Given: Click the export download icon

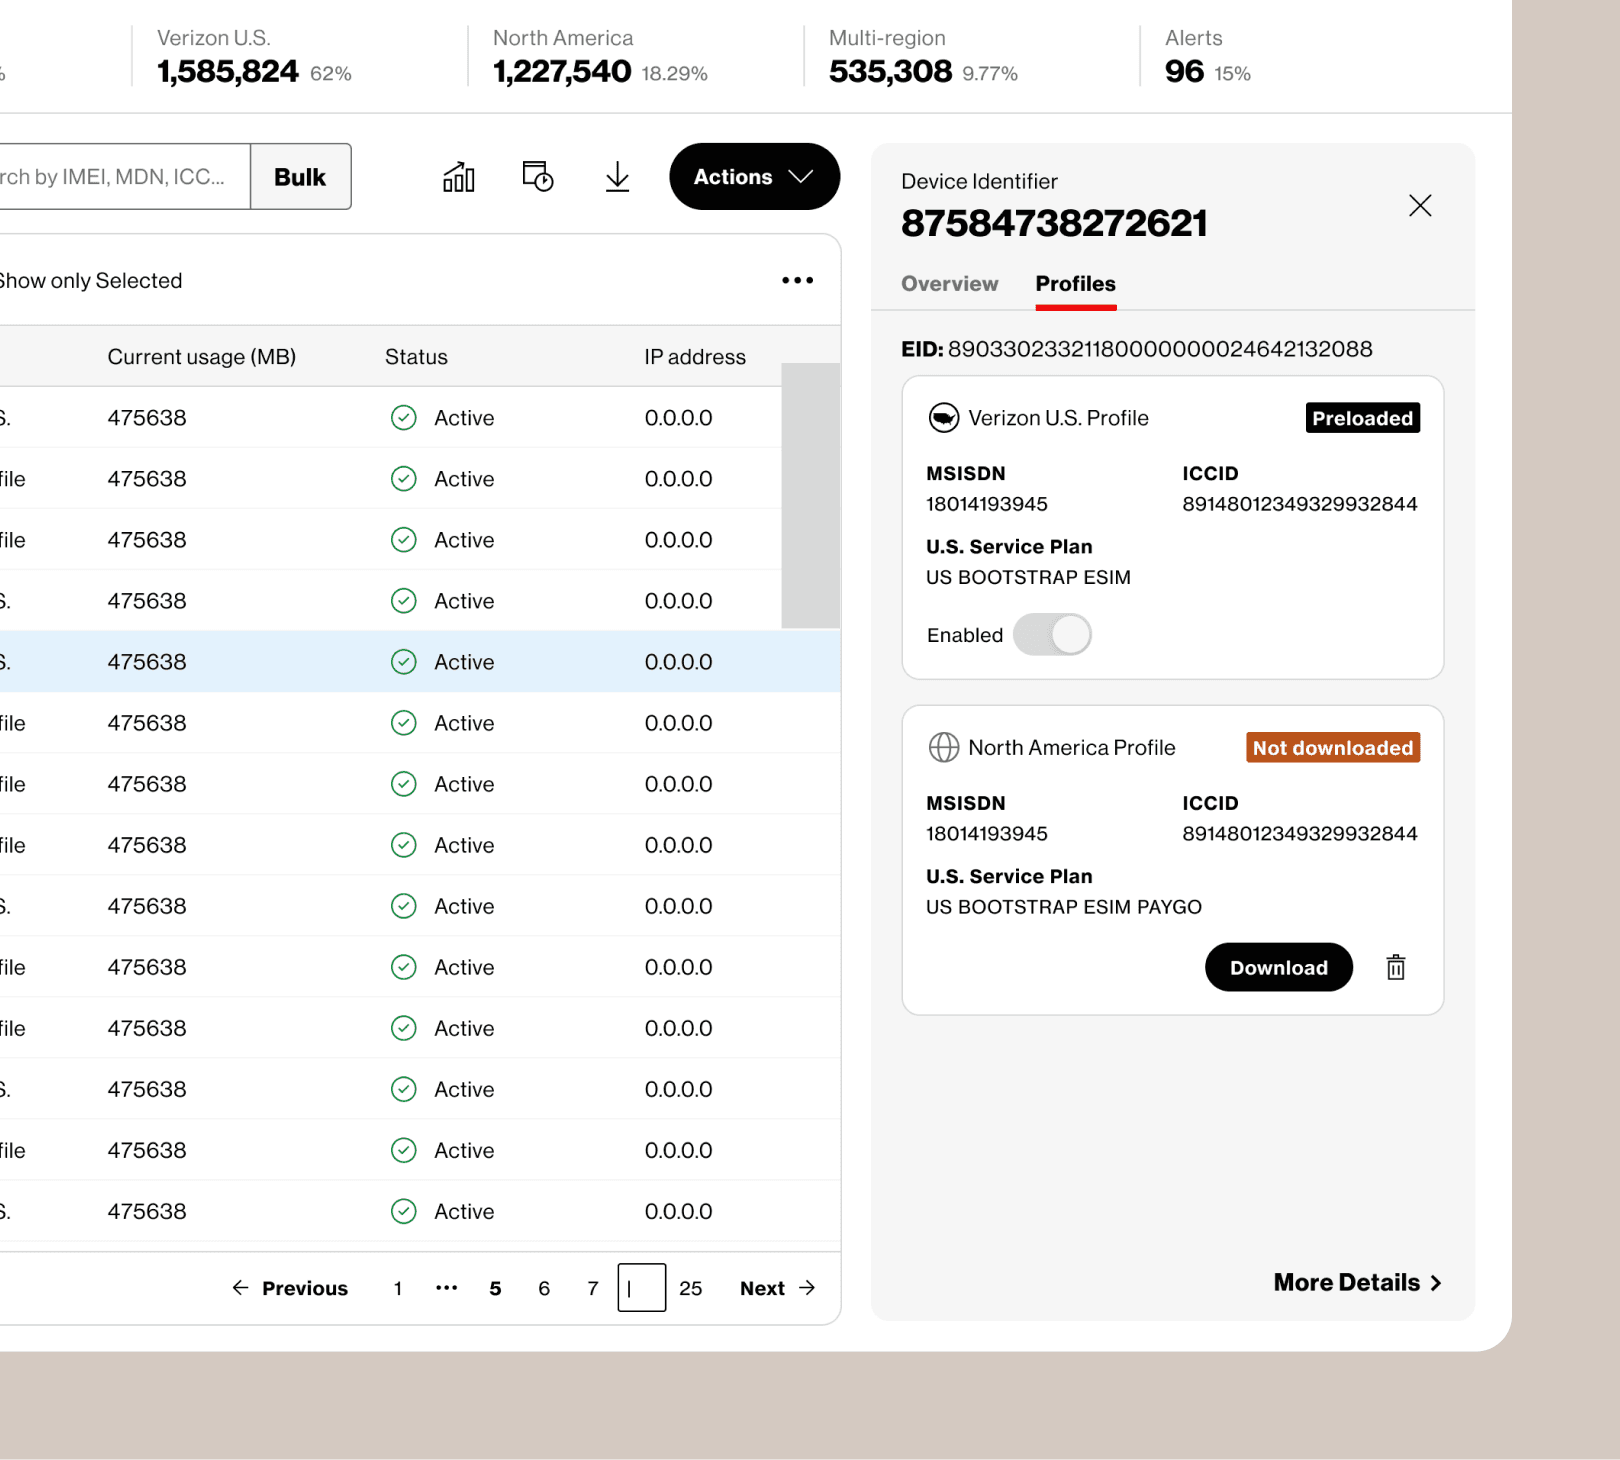Looking at the screenshot, I should point(616,176).
